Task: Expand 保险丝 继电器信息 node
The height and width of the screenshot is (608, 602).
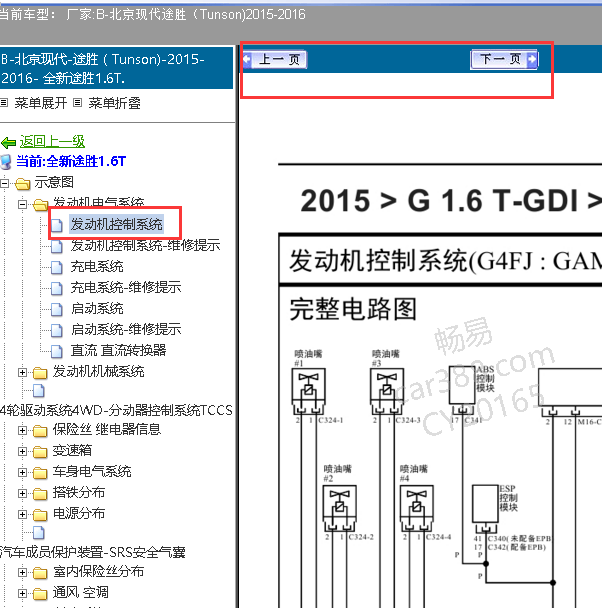Action: [22, 430]
